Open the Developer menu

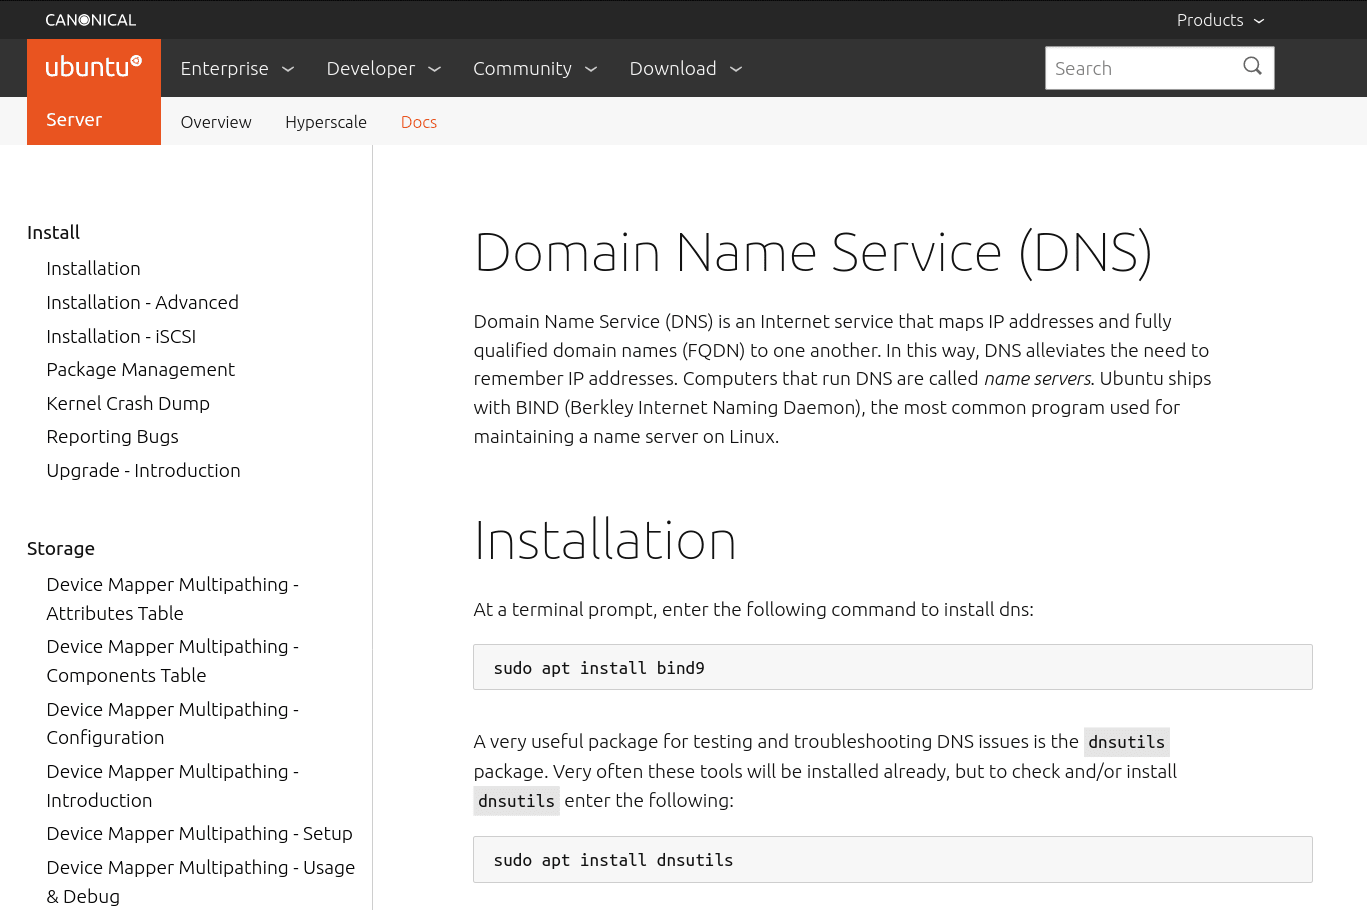pyautogui.click(x=383, y=69)
